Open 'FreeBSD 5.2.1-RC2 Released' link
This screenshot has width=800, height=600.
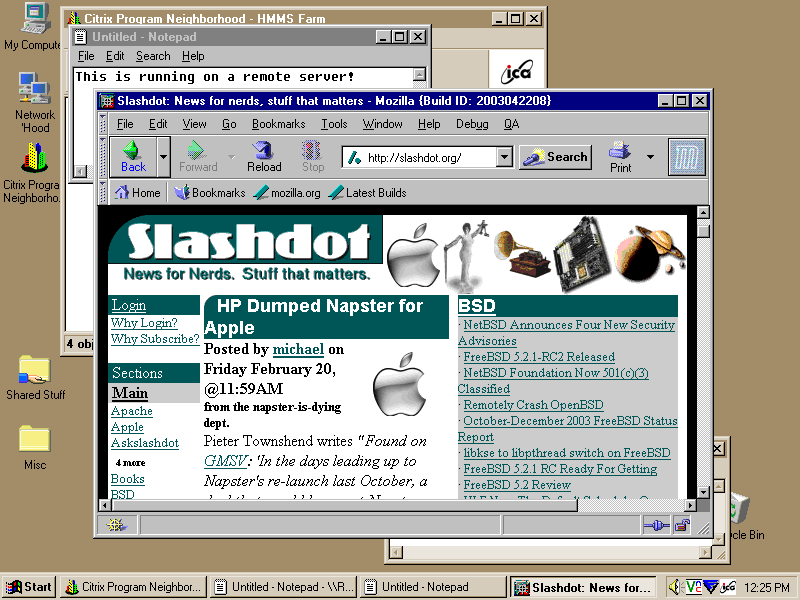539,357
